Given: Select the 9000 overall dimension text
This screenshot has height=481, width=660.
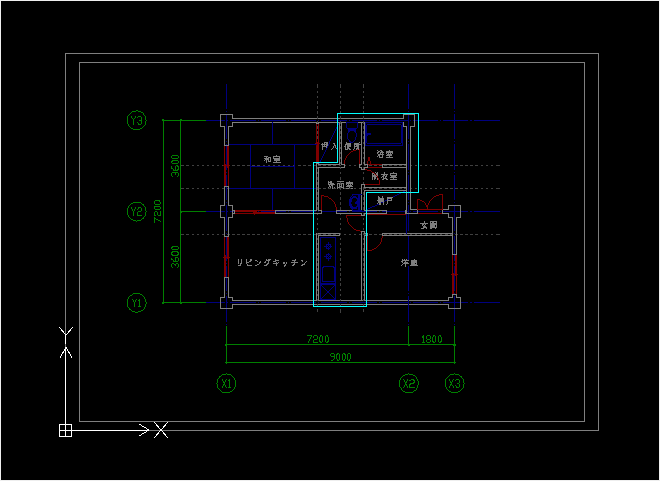Looking at the screenshot, I should click(340, 357).
